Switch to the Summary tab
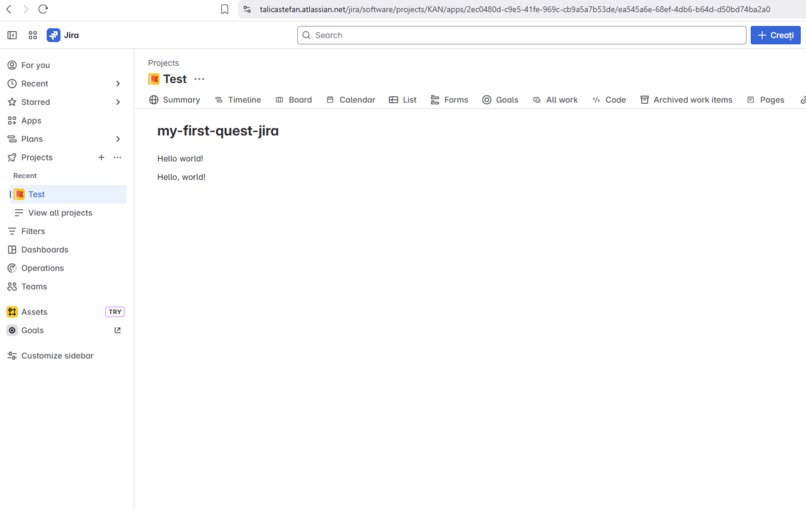Viewport: 806px width, 509px height. coord(174,100)
